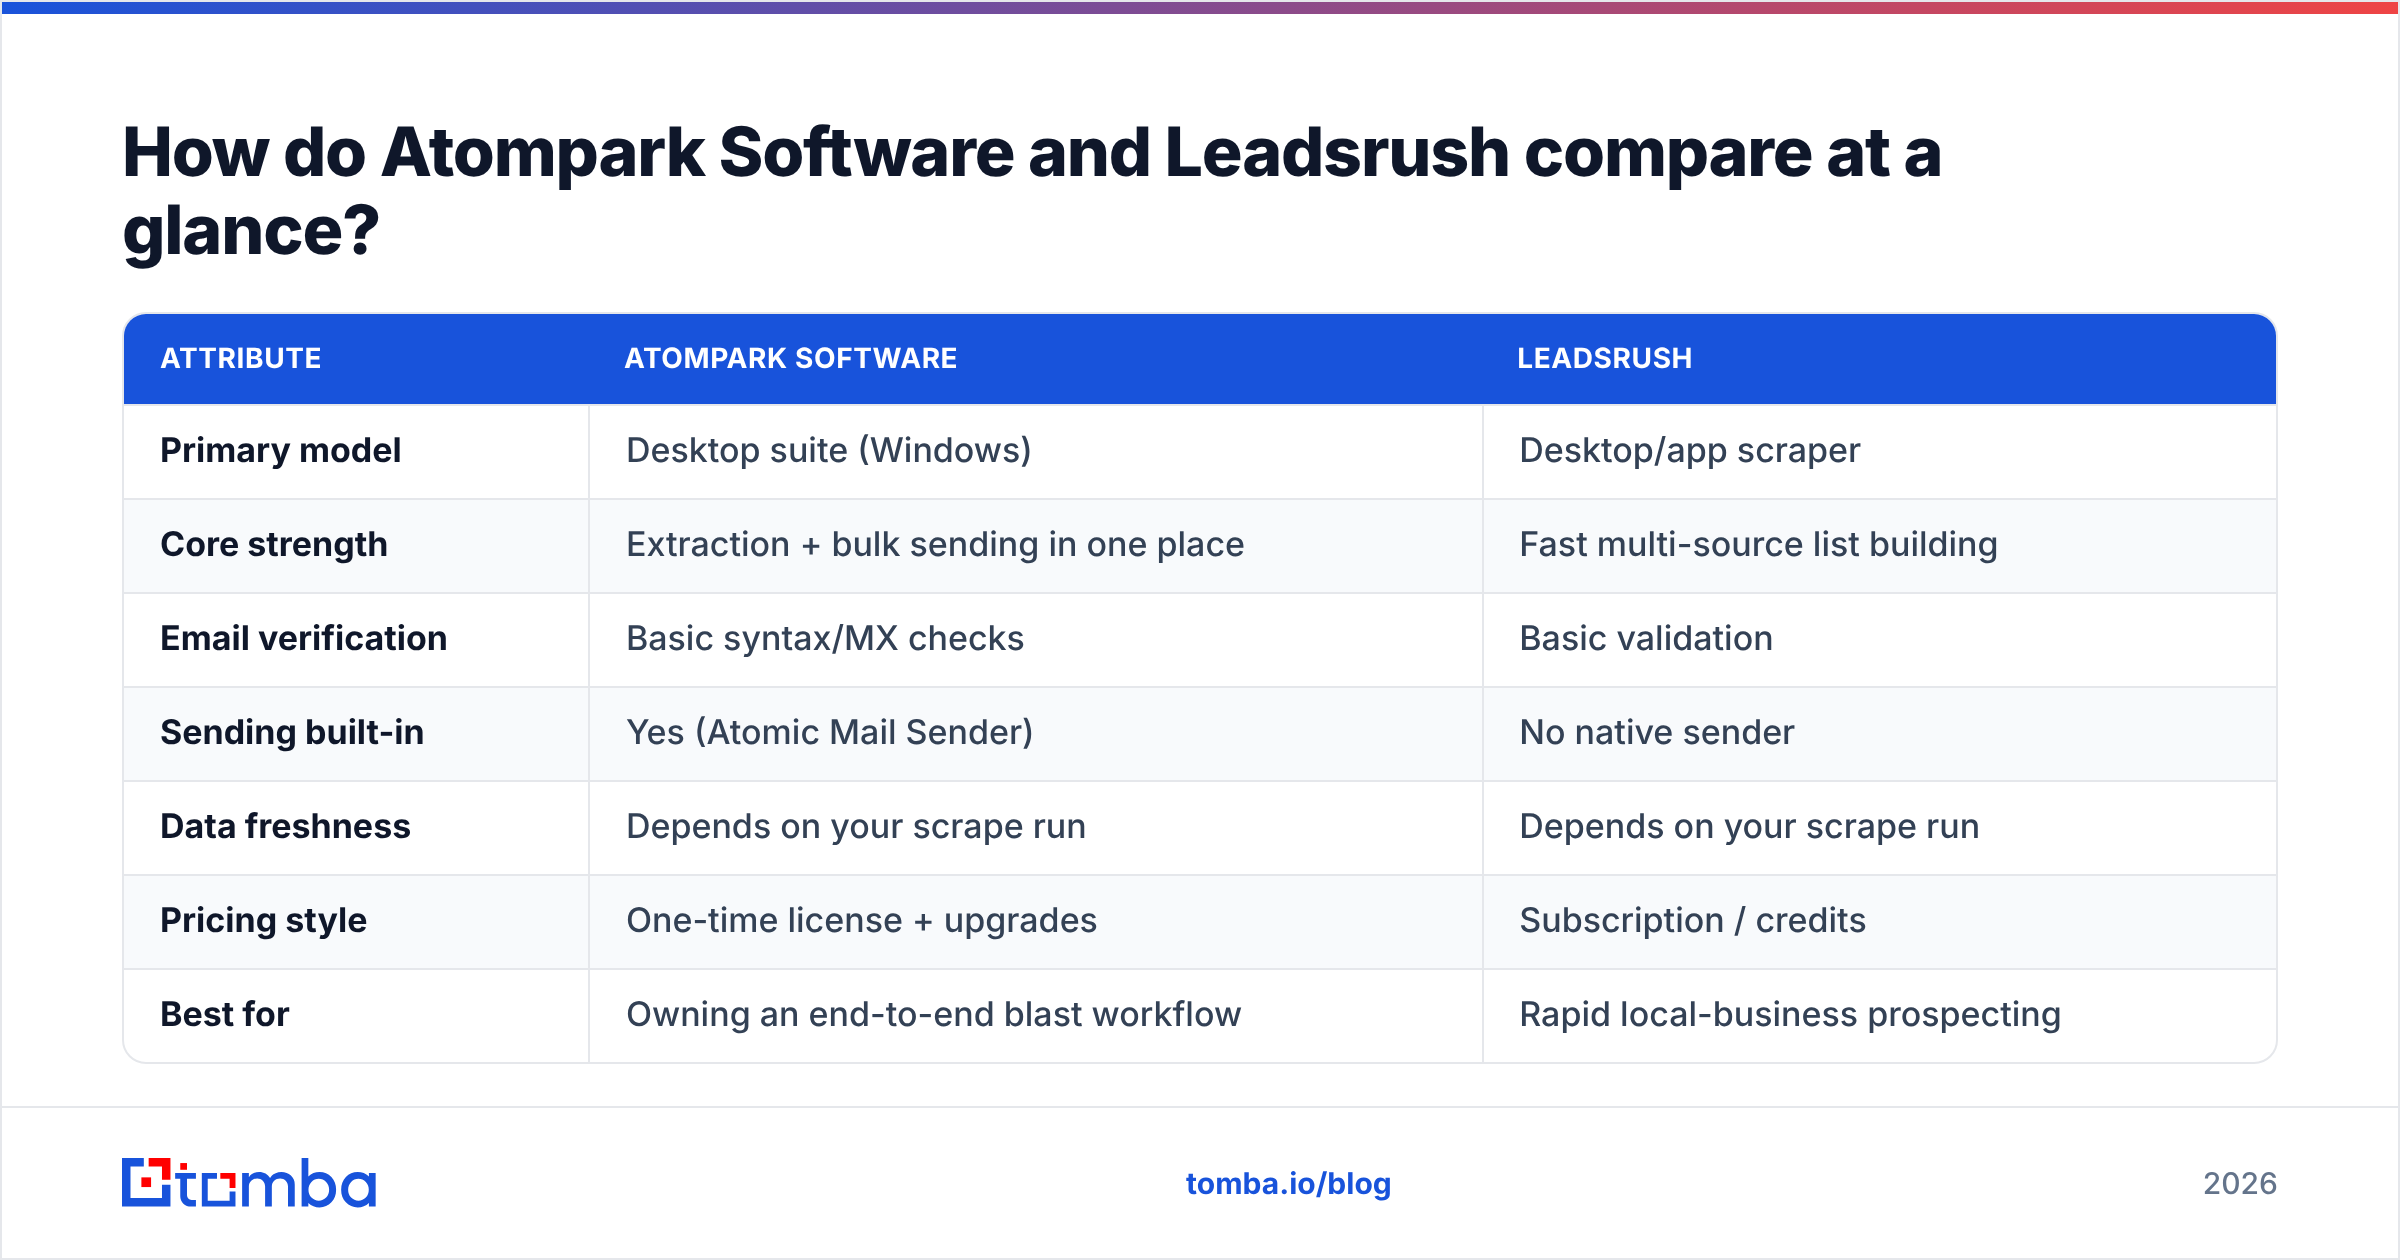Viewport: 2400px width, 1260px height.
Task: Click the 'Core strength' row label
Action: click(274, 545)
